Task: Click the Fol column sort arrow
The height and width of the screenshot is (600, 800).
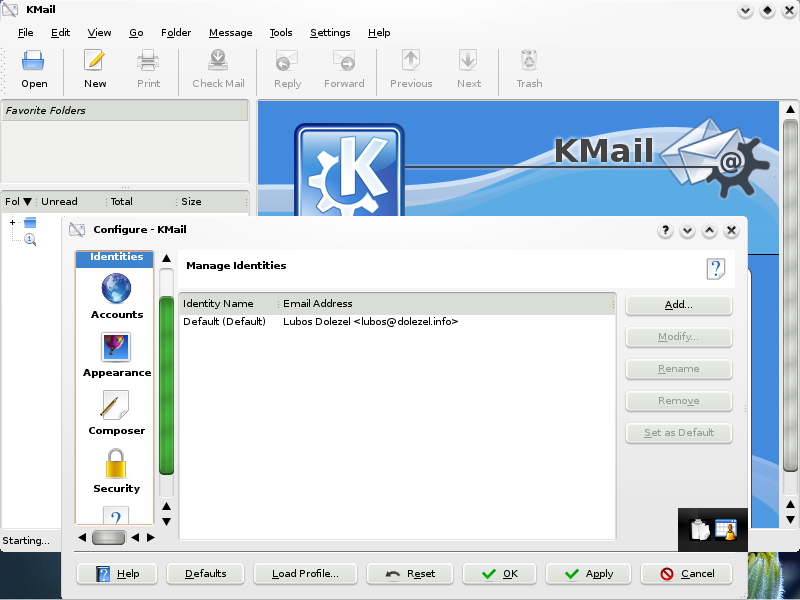Action: (28, 202)
